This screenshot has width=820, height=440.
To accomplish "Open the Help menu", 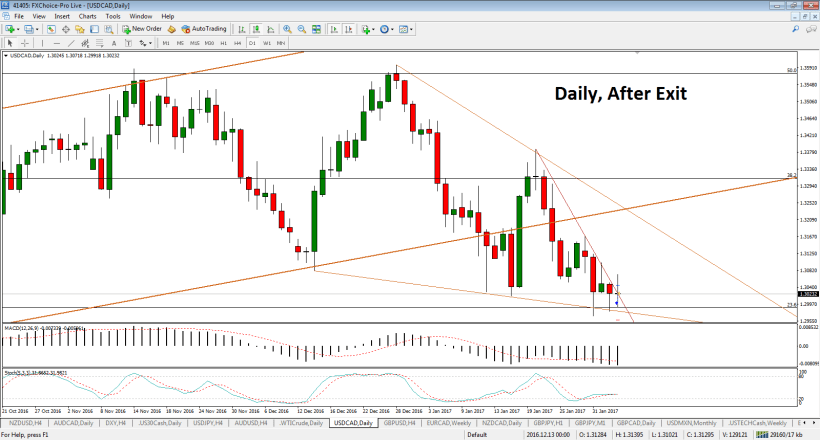I will click(167, 16).
